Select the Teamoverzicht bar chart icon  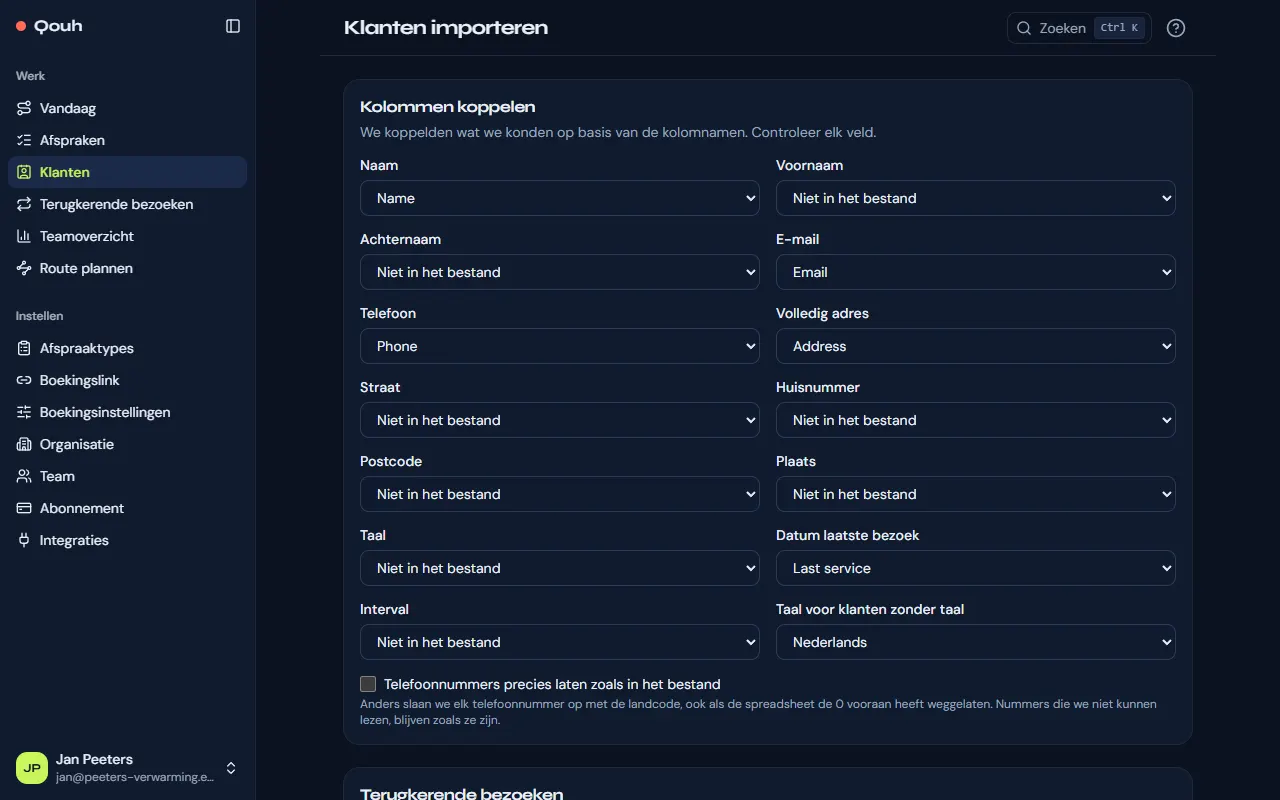point(24,236)
